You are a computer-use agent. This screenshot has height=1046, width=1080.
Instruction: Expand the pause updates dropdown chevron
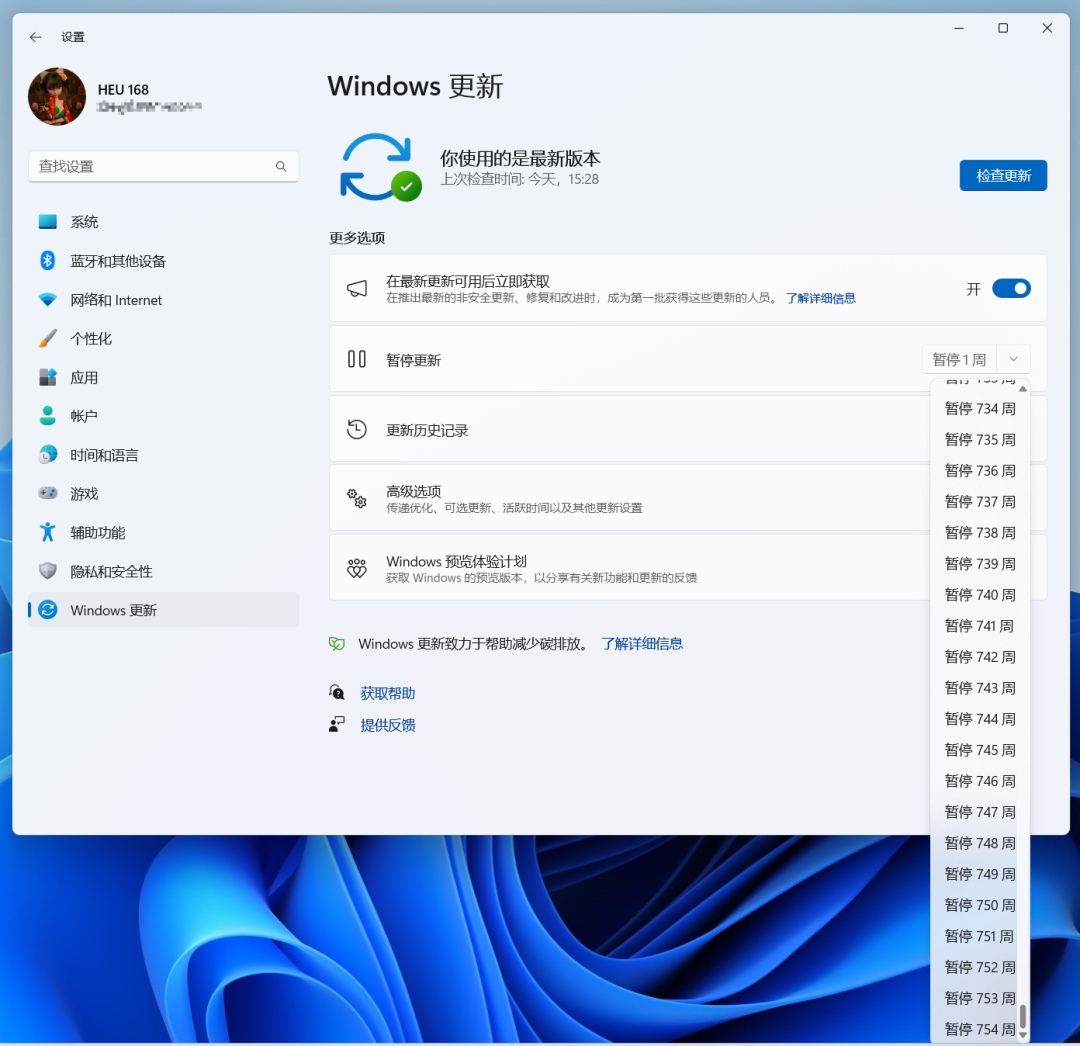(x=1014, y=360)
